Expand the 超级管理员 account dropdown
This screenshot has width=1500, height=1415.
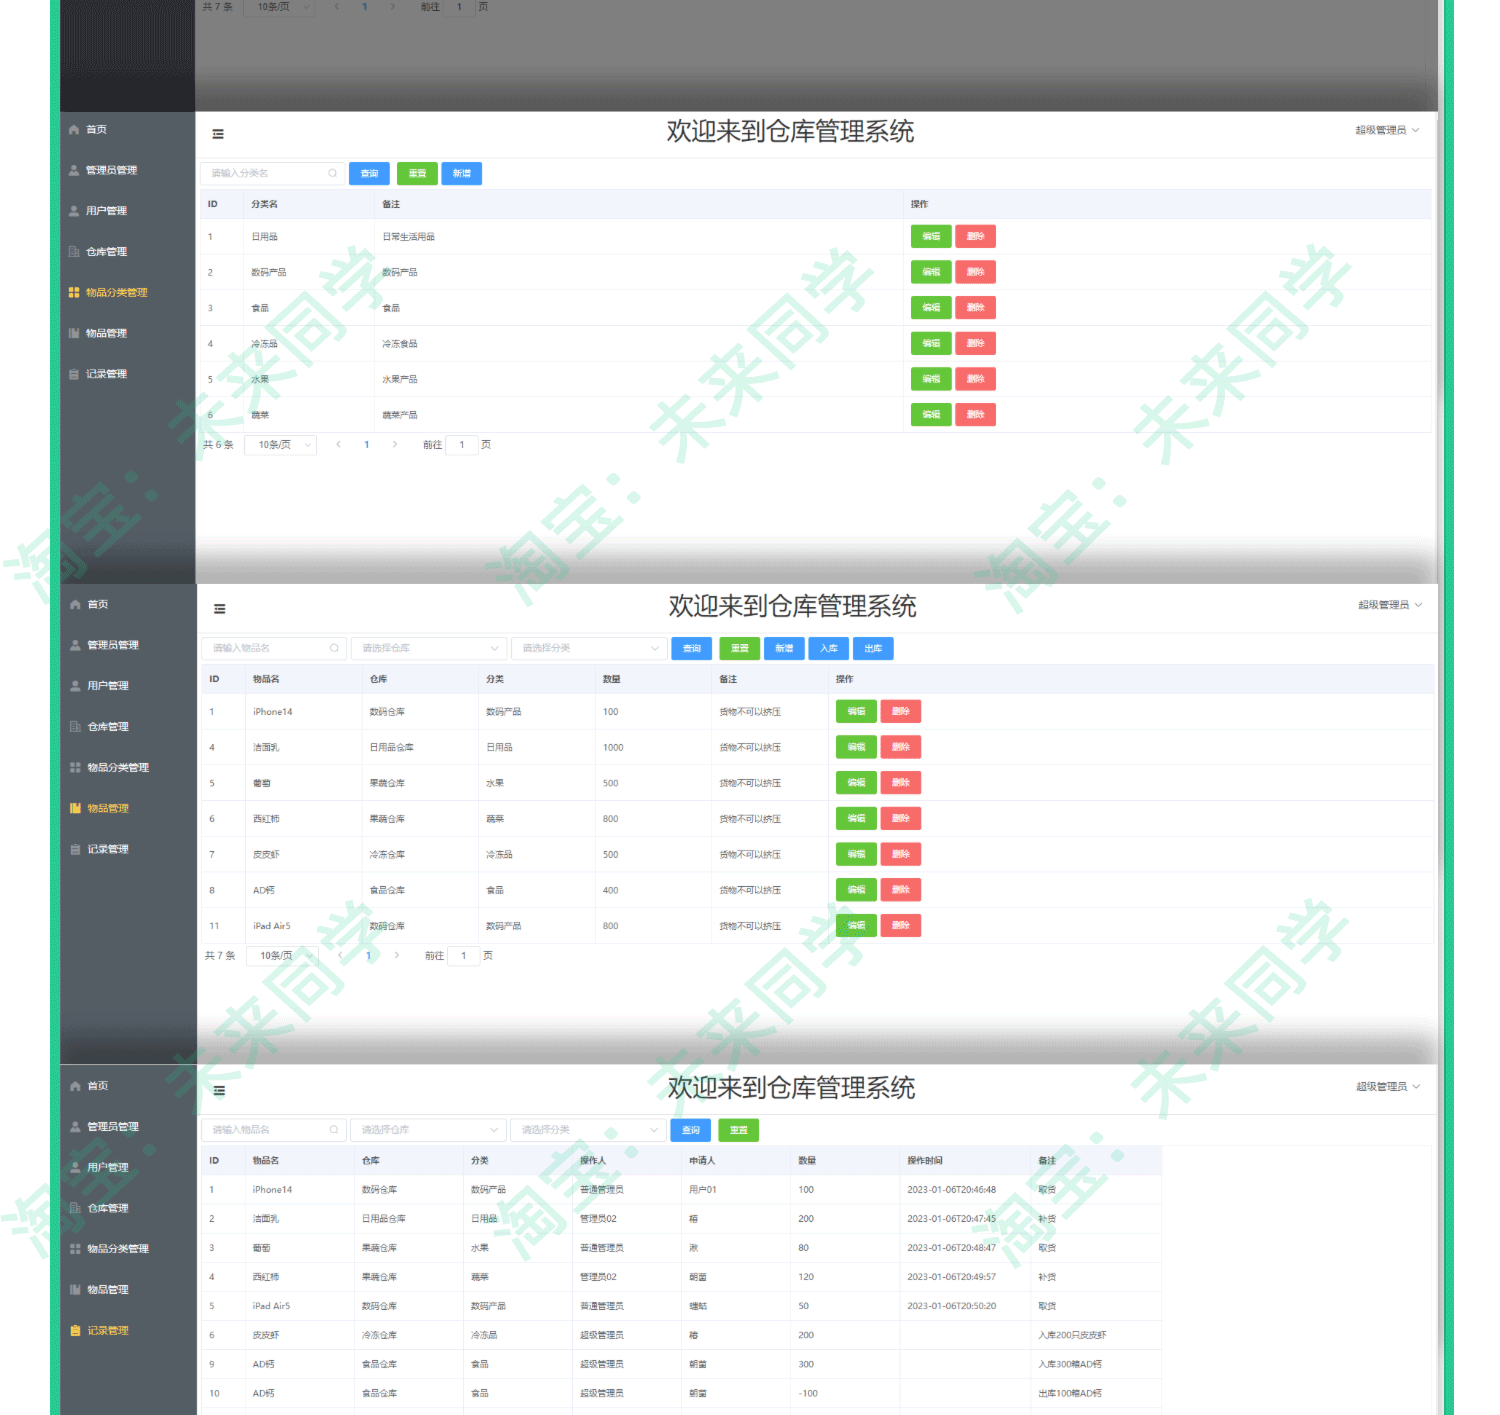1390,604
